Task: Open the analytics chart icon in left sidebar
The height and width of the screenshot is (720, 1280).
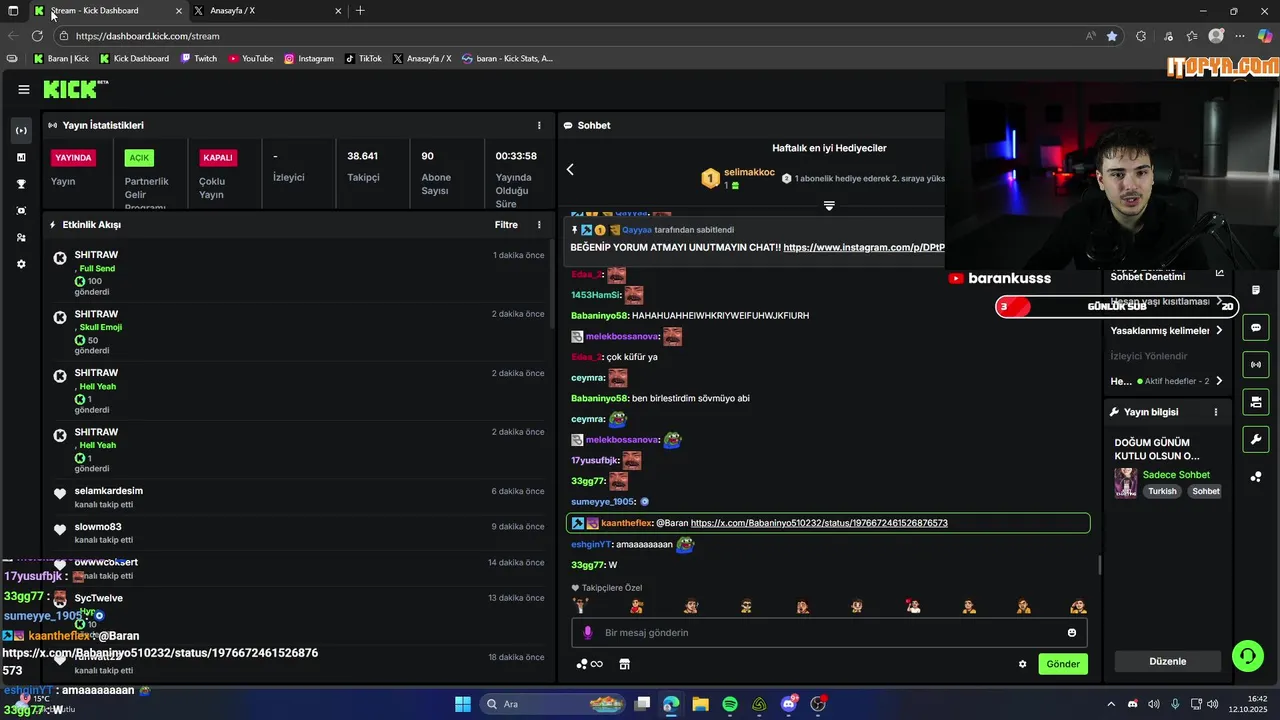Action: tap(21, 157)
